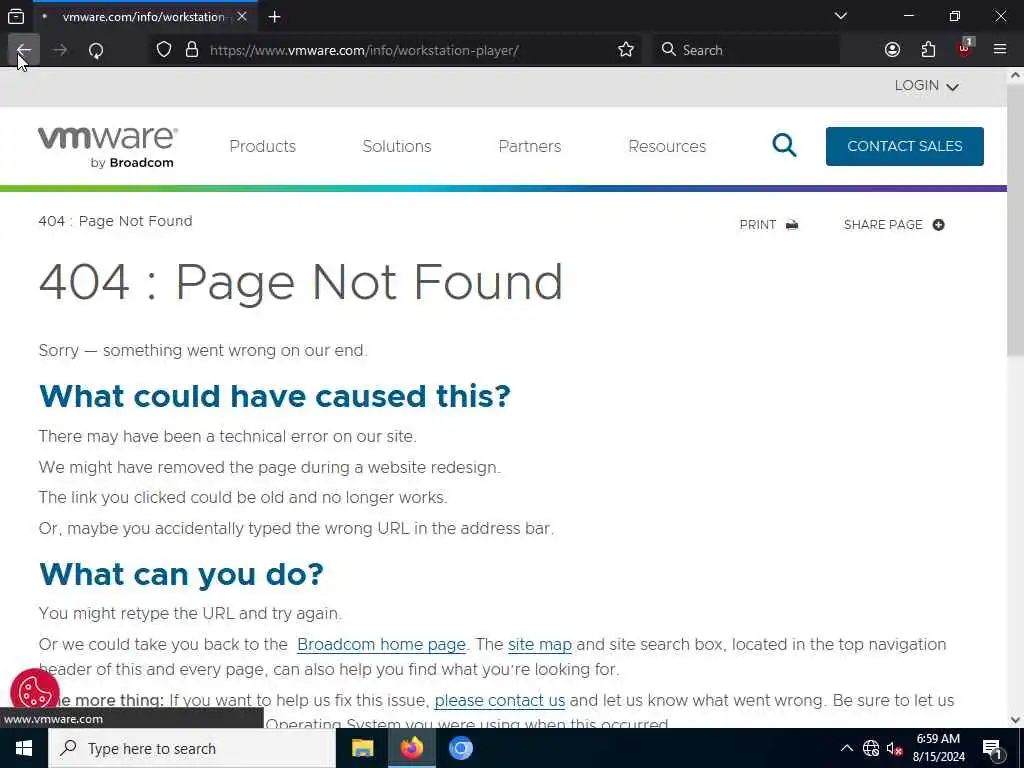Select the vmware.com/info/workstation tab

144,17
